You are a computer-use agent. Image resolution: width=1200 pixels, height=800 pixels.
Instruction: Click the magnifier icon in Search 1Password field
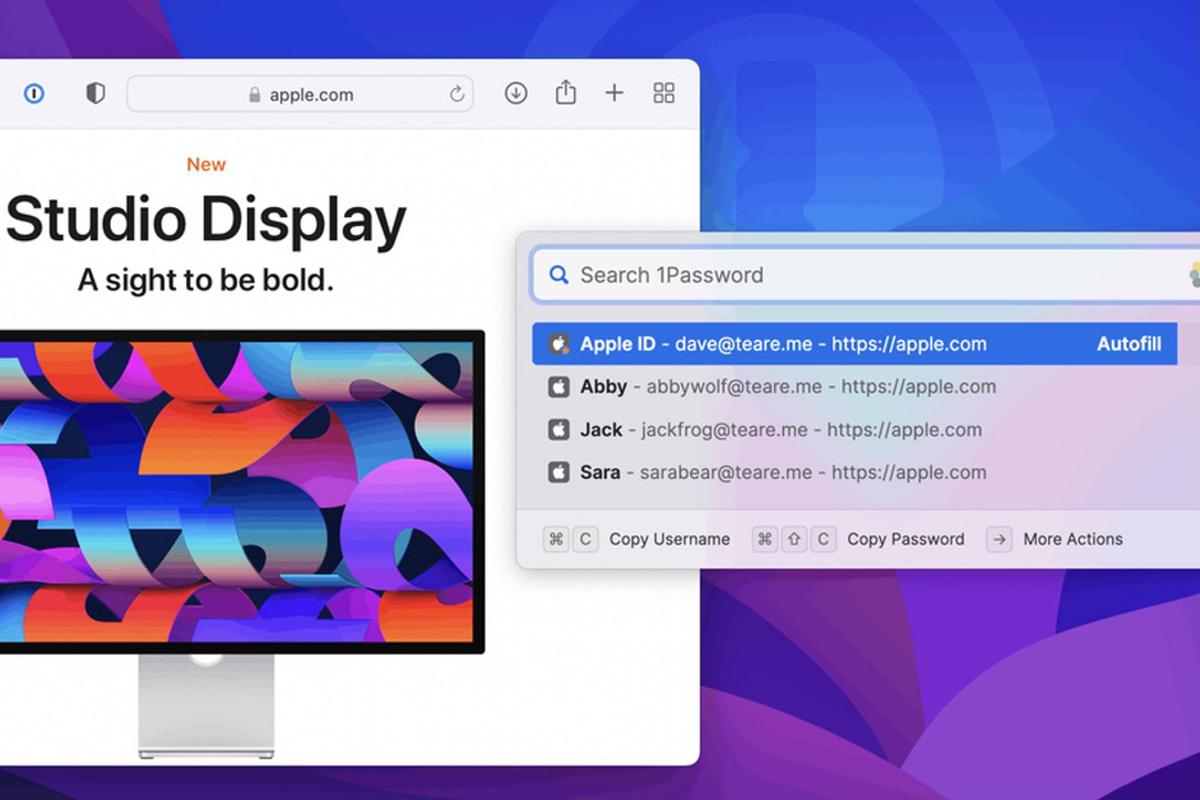(x=559, y=274)
